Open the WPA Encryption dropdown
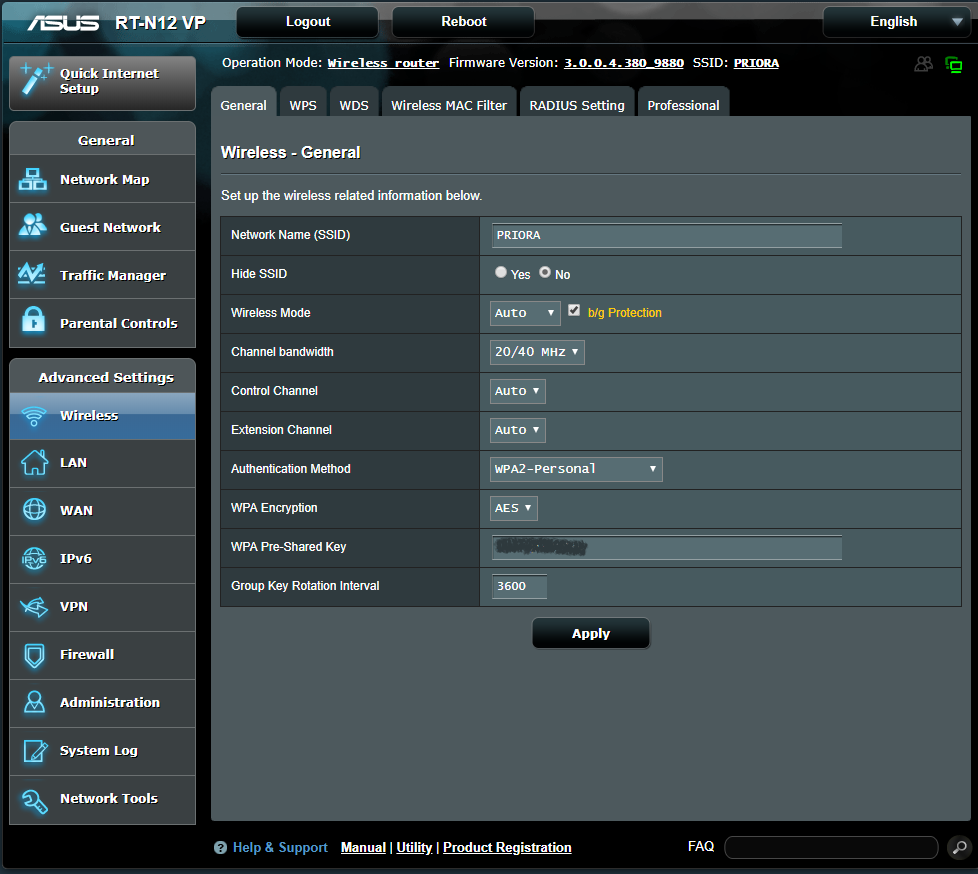Image resolution: width=978 pixels, height=874 pixels. pyautogui.click(x=514, y=508)
